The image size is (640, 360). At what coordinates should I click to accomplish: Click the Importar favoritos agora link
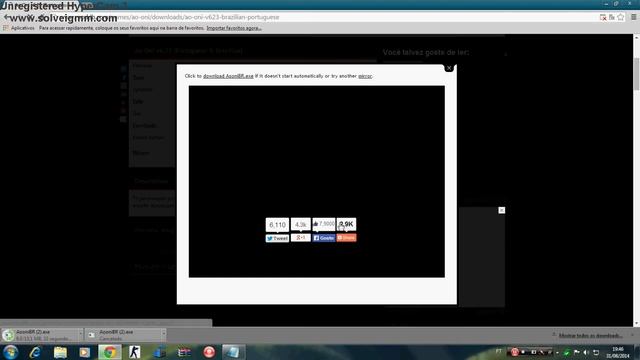pyautogui.click(x=234, y=28)
